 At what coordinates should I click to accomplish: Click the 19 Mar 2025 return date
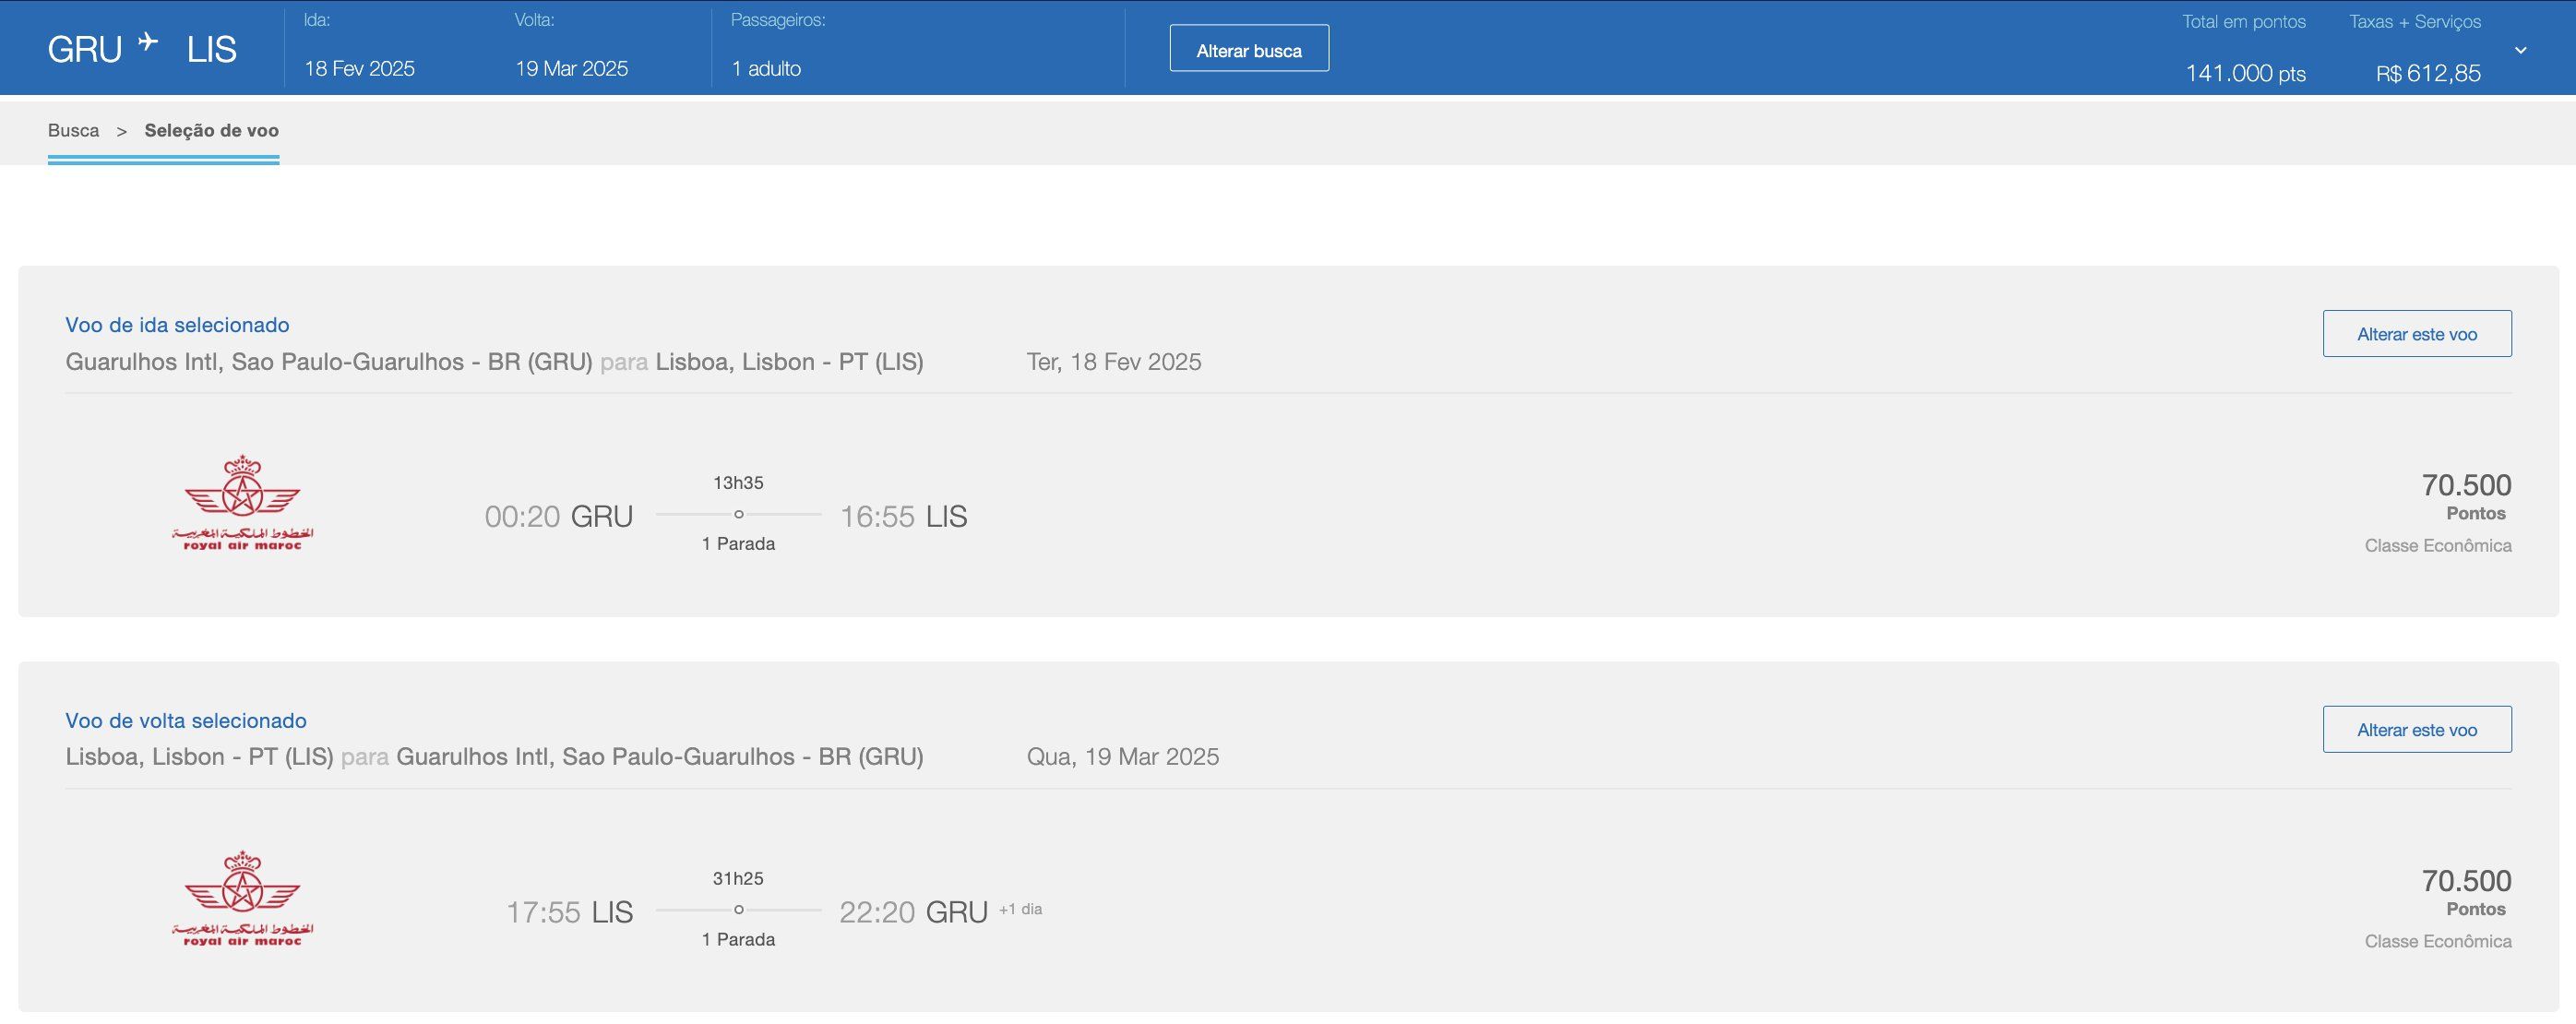point(571,68)
